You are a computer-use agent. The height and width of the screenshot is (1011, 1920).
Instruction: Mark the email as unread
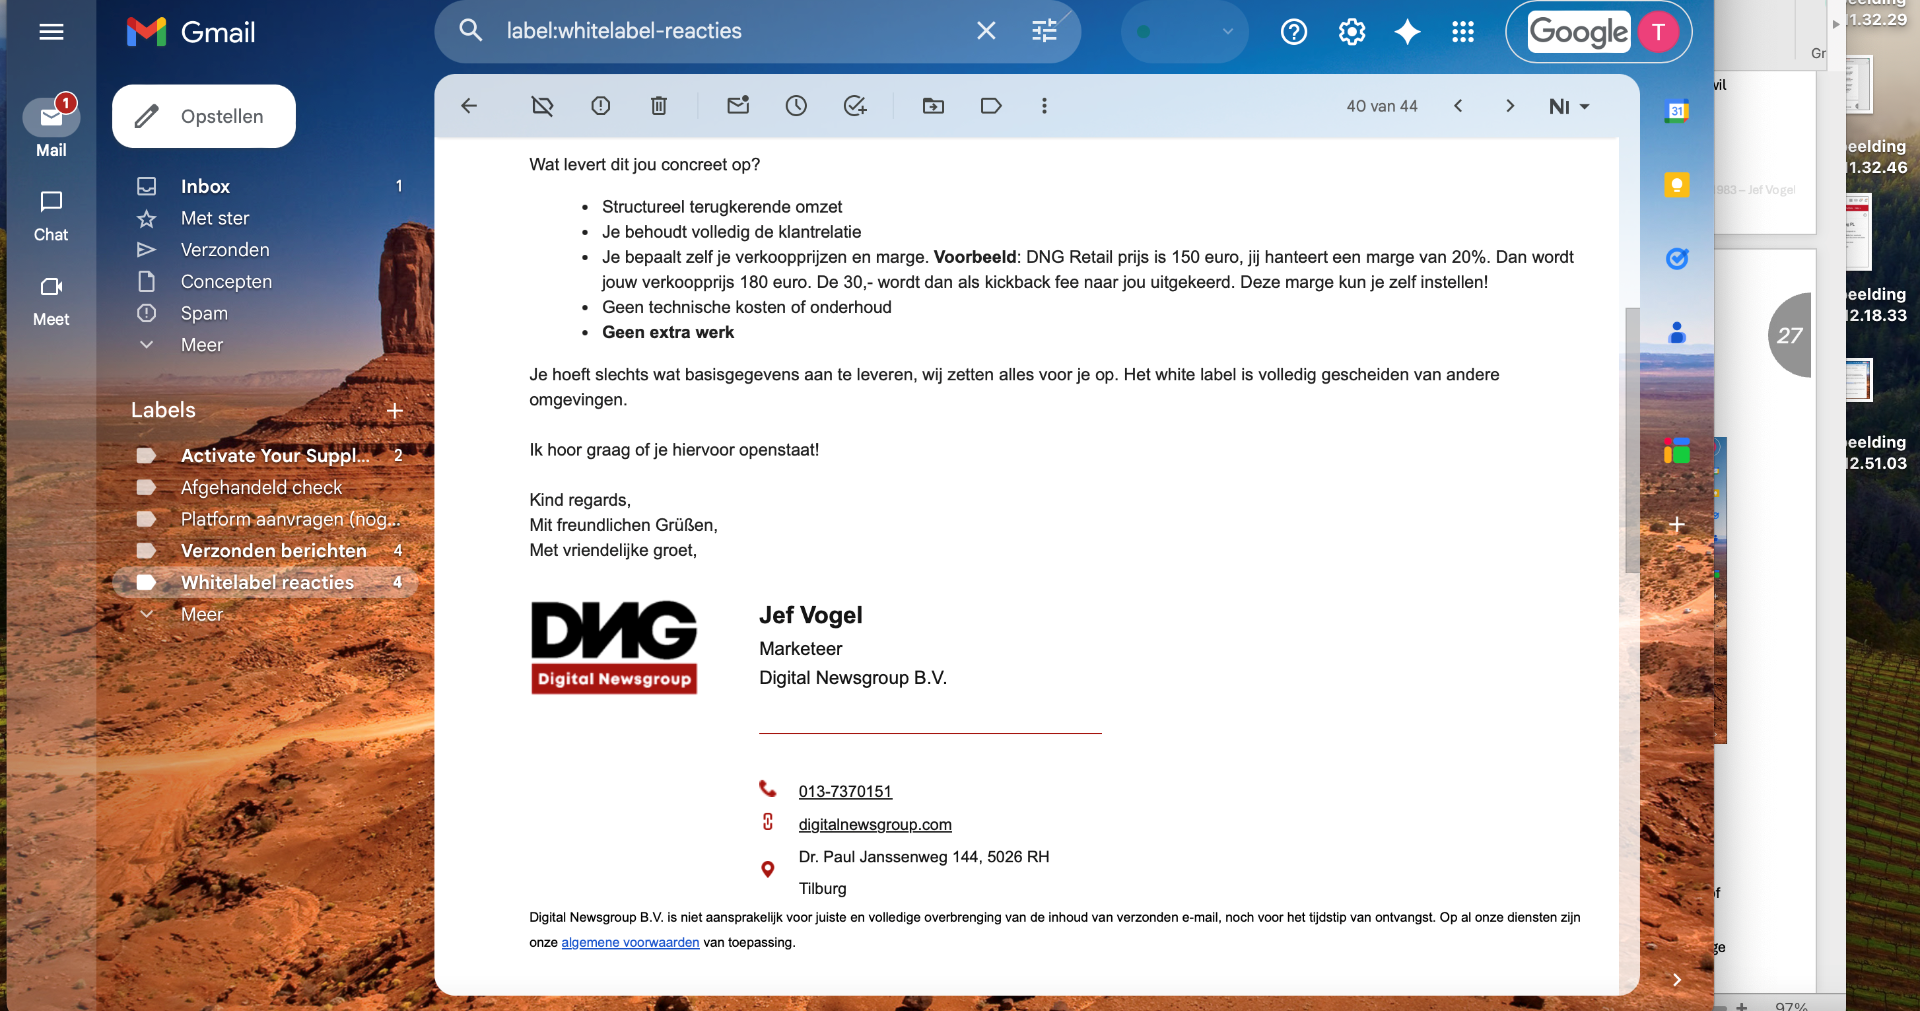point(738,106)
